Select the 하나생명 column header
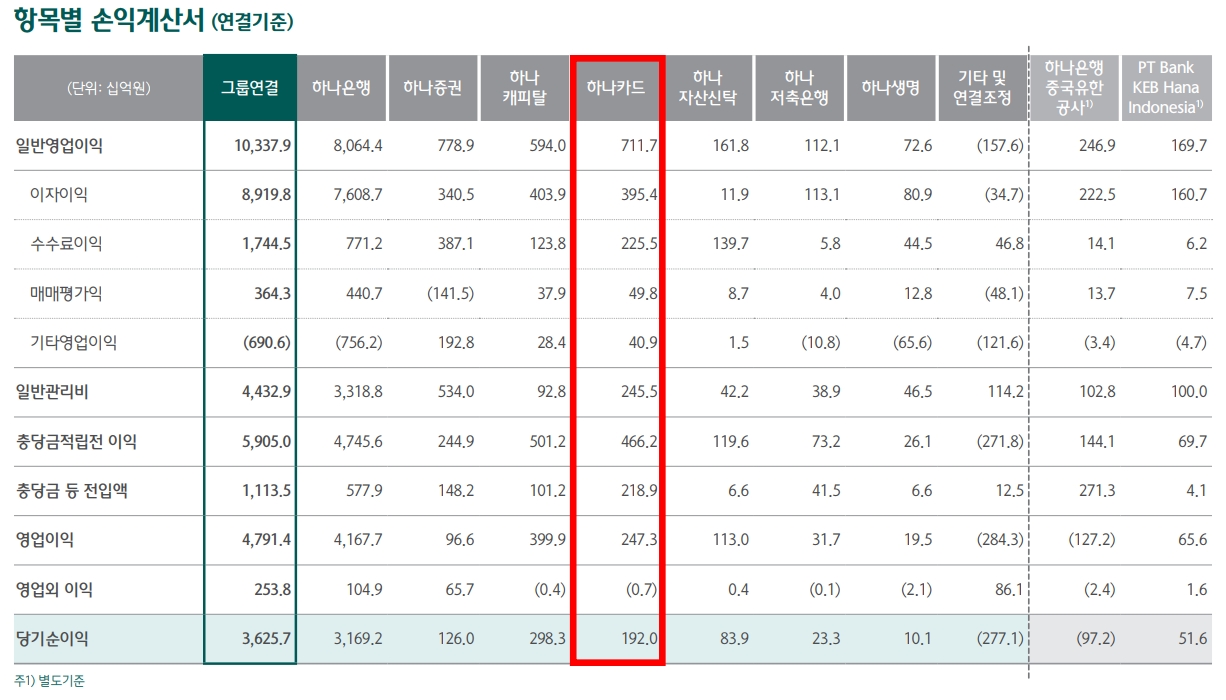Image resolution: width=1226 pixels, height=700 pixels. click(889, 88)
